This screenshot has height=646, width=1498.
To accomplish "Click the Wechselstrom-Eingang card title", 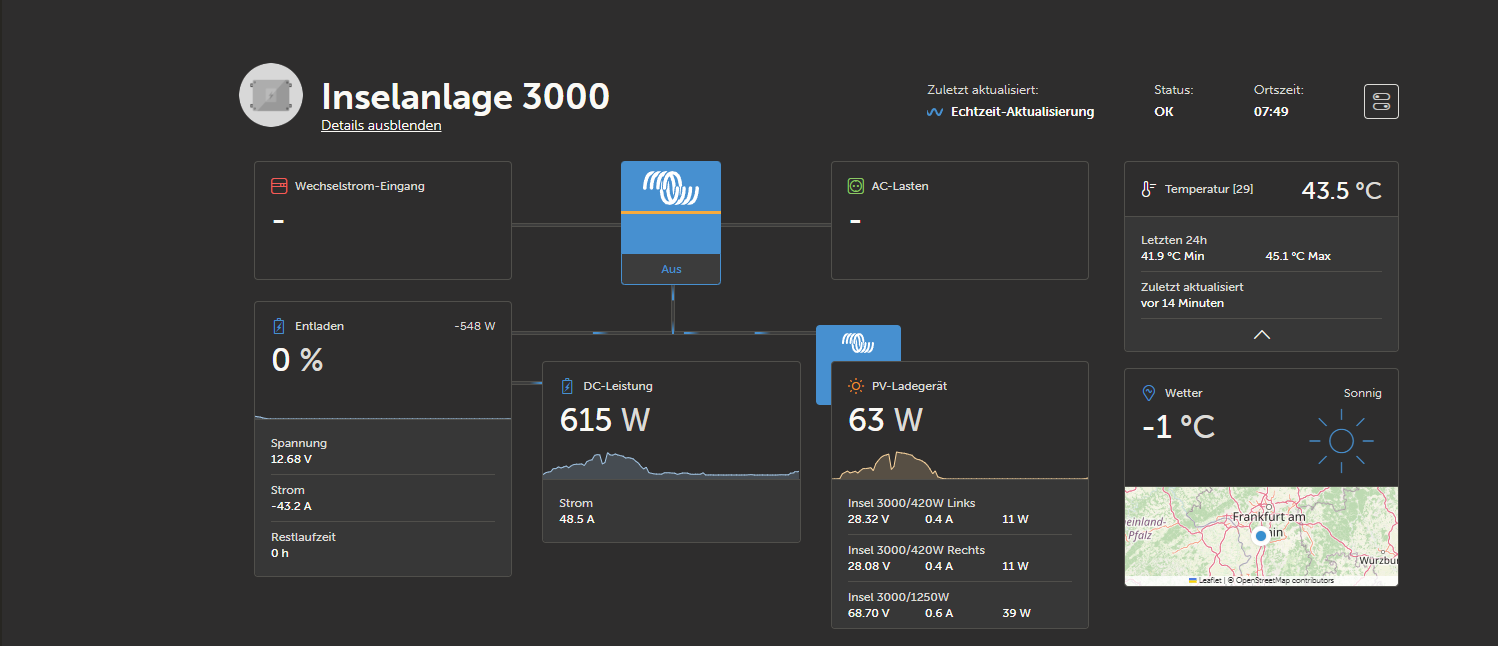I will click(x=360, y=186).
